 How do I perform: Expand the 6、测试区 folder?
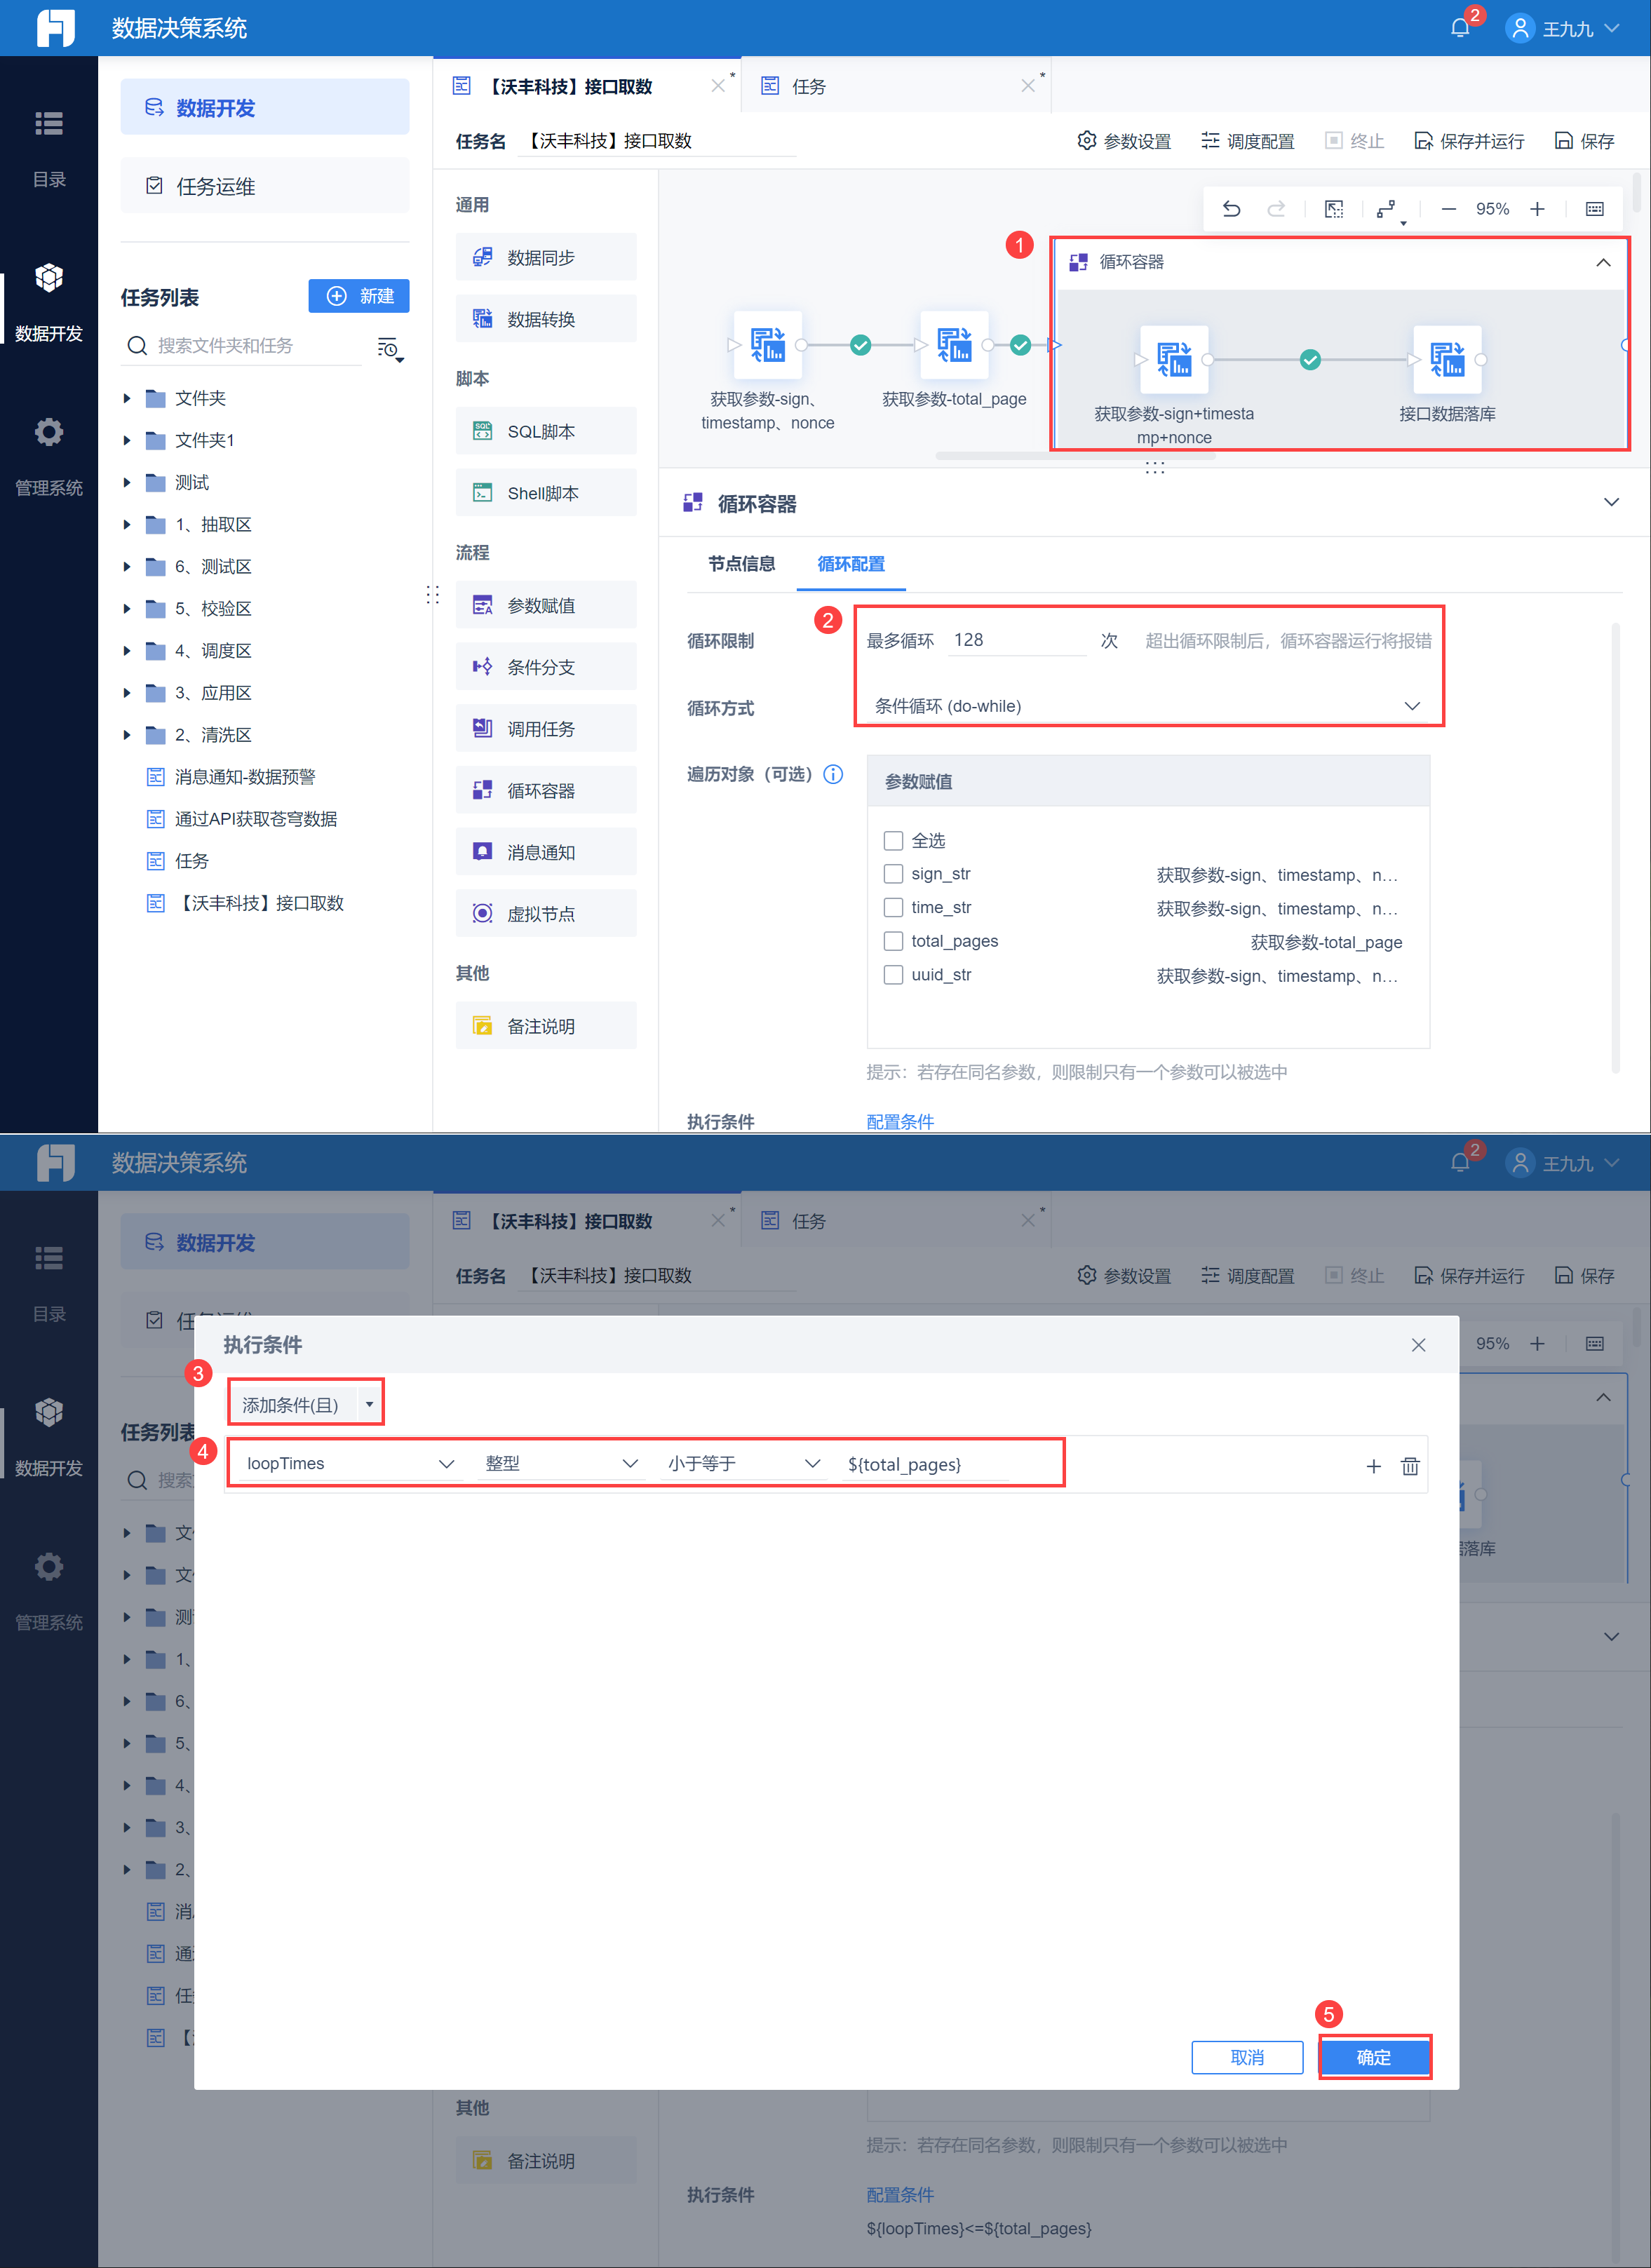127,567
